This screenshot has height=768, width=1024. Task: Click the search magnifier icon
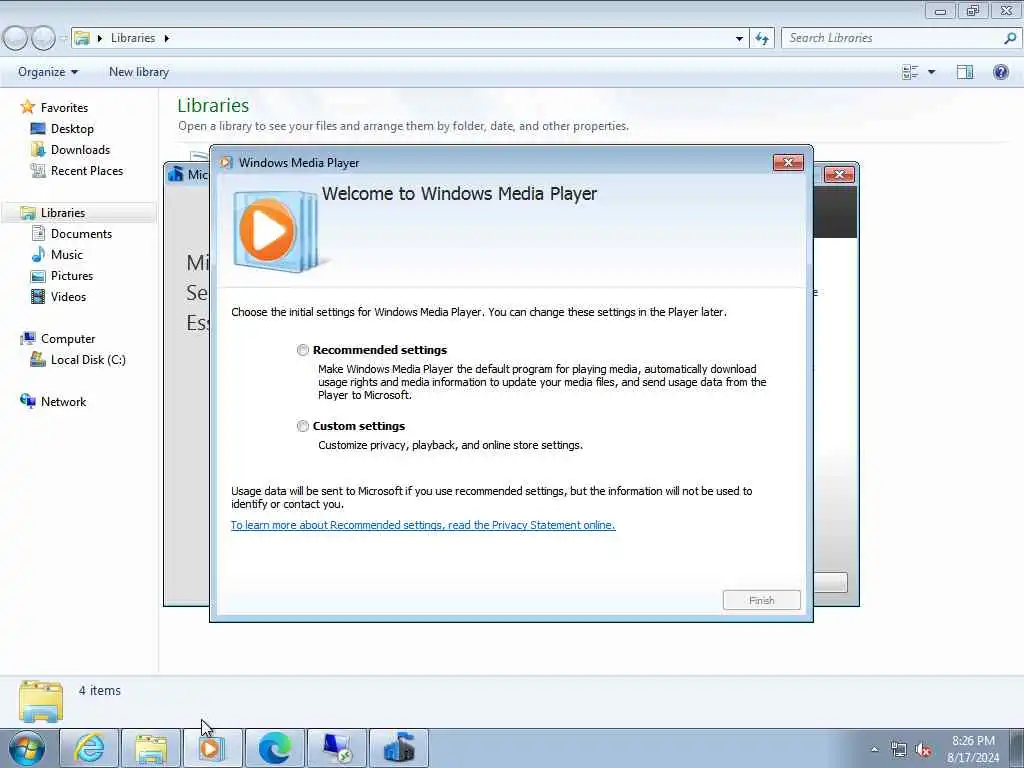pos(1010,38)
